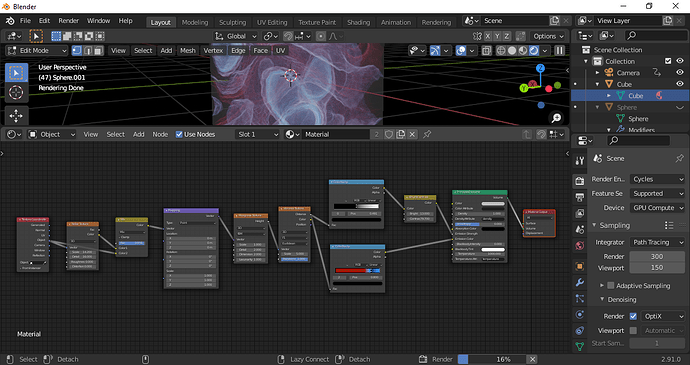
Task: Open the Mesh menu in viewport header
Action: click(x=187, y=51)
